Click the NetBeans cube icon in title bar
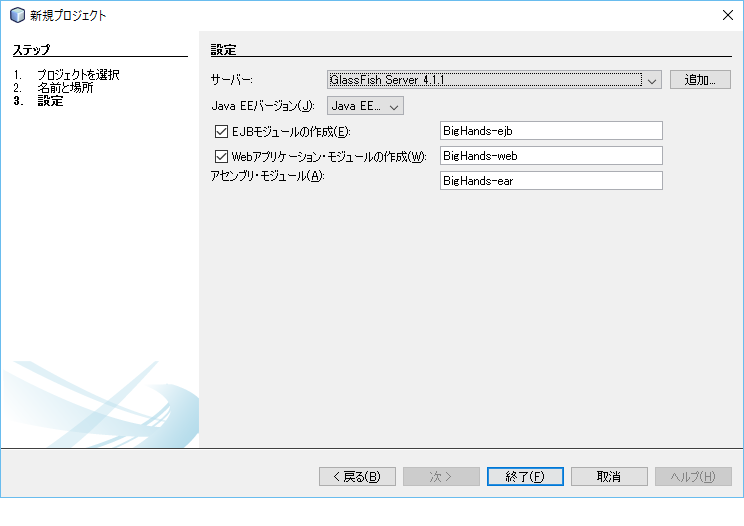 (17, 15)
